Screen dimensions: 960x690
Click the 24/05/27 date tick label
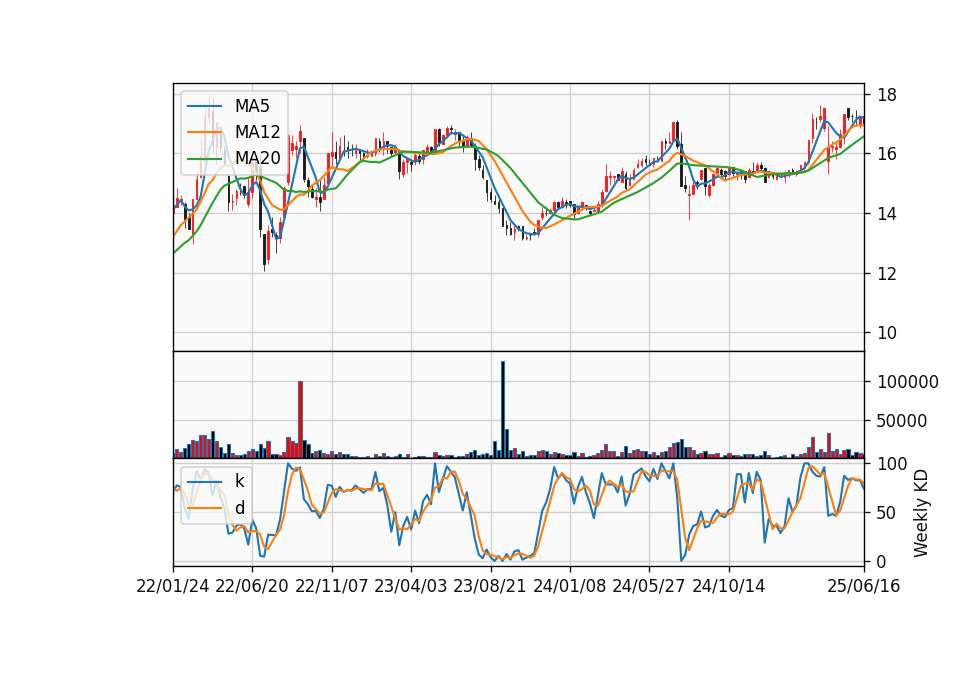pyautogui.click(x=649, y=586)
